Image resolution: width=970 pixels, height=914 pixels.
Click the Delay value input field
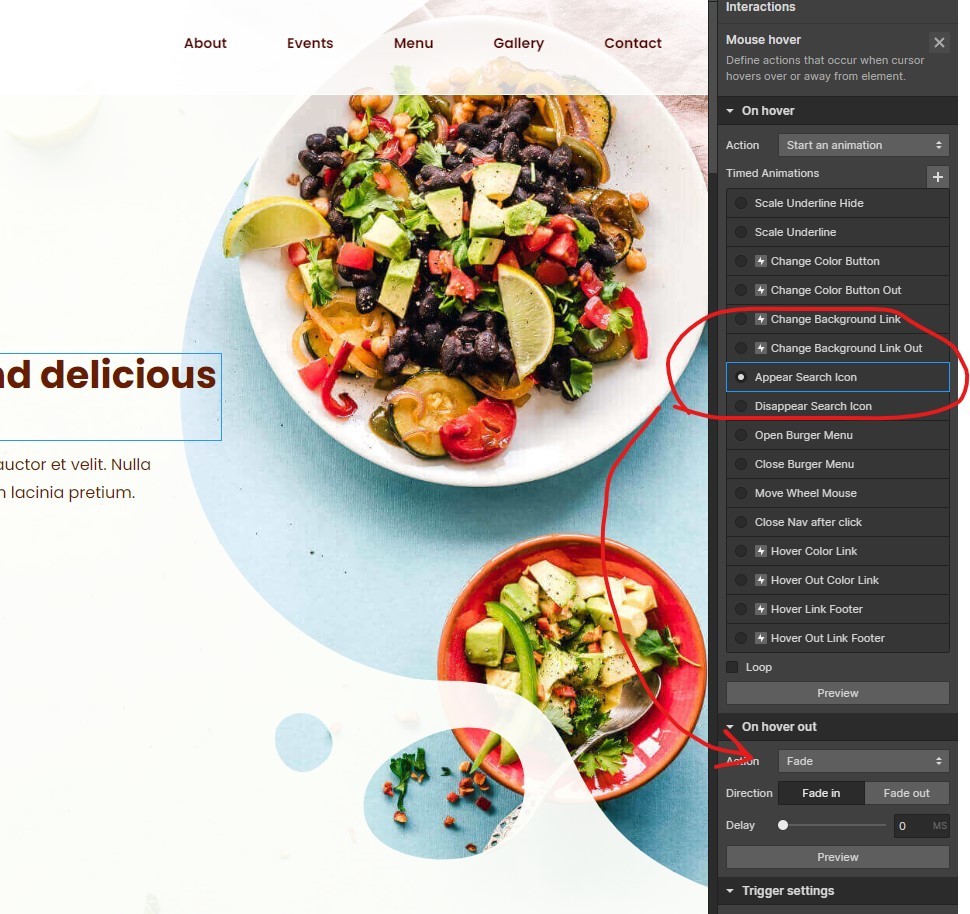(x=921, y=826)
